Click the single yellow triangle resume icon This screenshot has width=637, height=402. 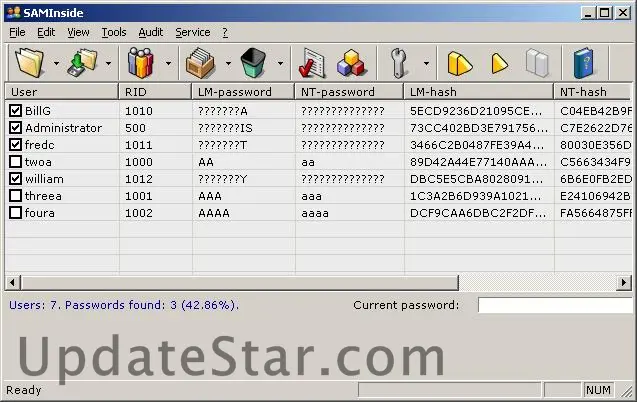click(x=499, y=64)
